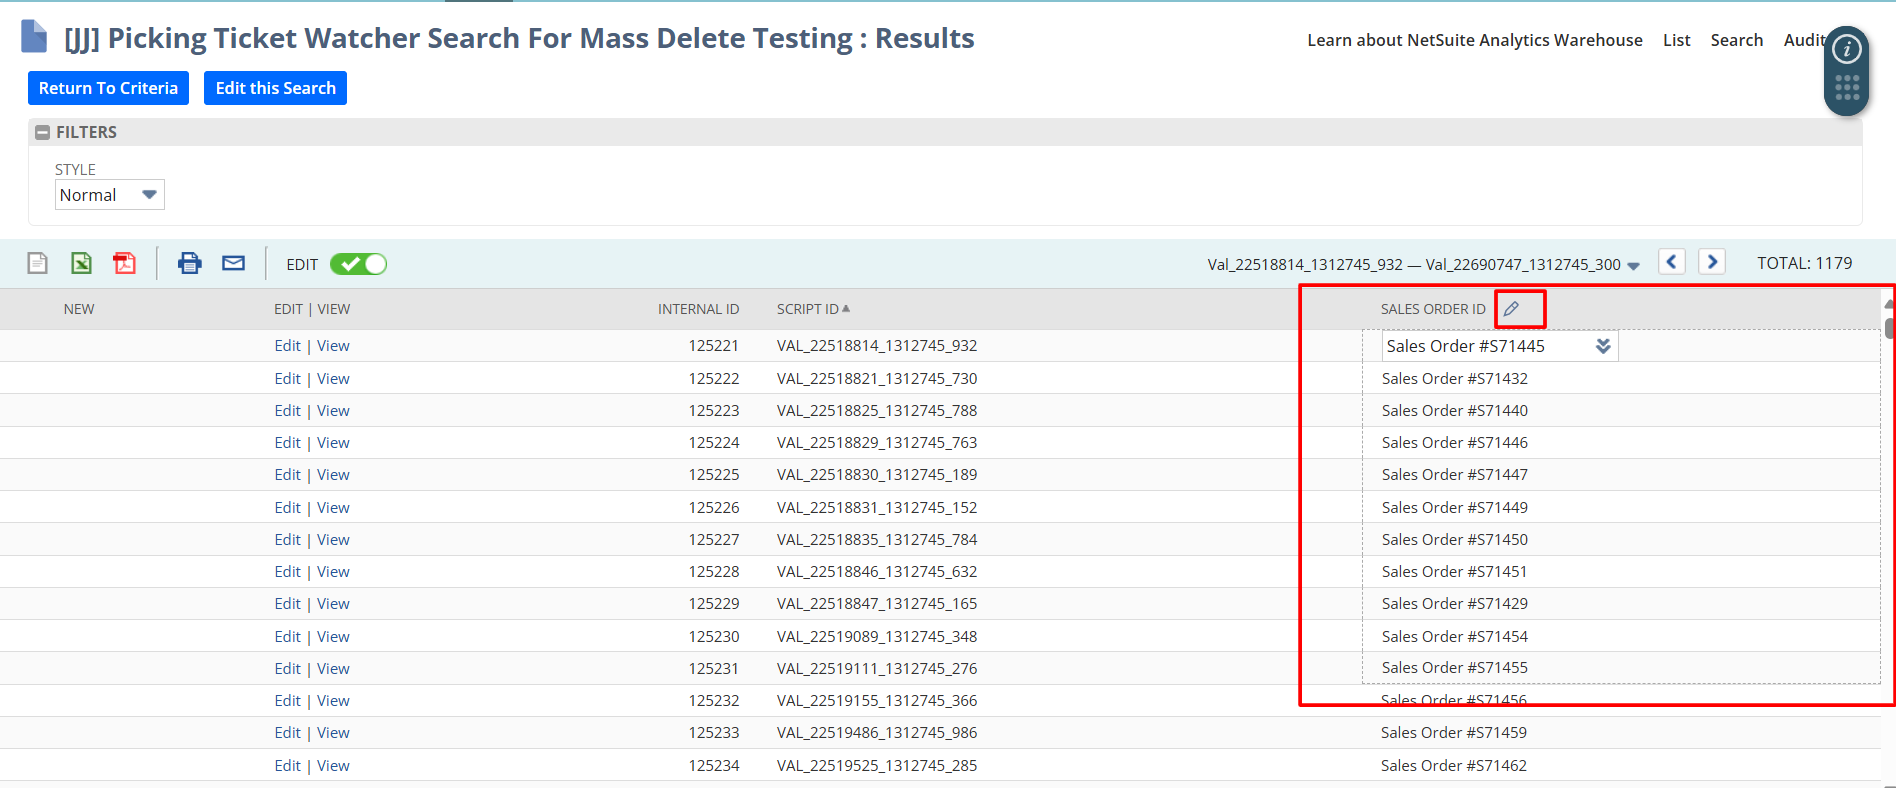1896x788 pixels.
Task: Click View link for record 125221
Action: pos(333,346)
